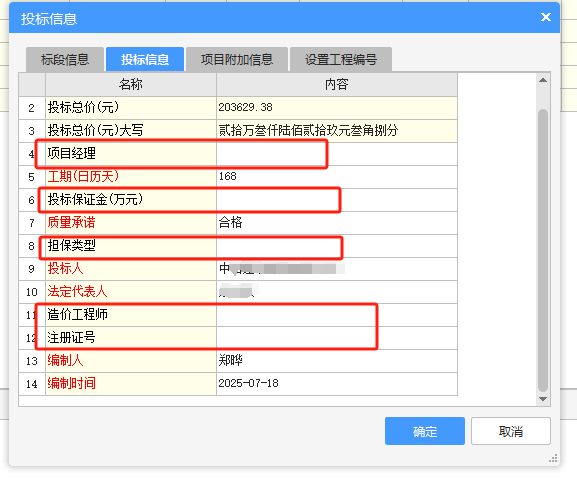The height and width of the screenshot is (483, 577).
Task: Switch to the 标段信息 tab
Action: pyautogui.click(x=65, y=59)
